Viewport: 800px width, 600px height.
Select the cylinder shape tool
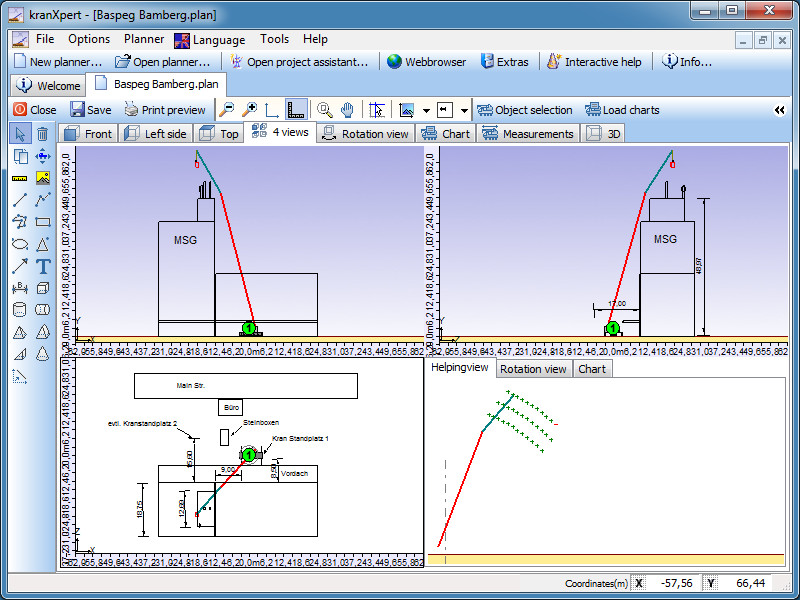[x=20, y=310]
